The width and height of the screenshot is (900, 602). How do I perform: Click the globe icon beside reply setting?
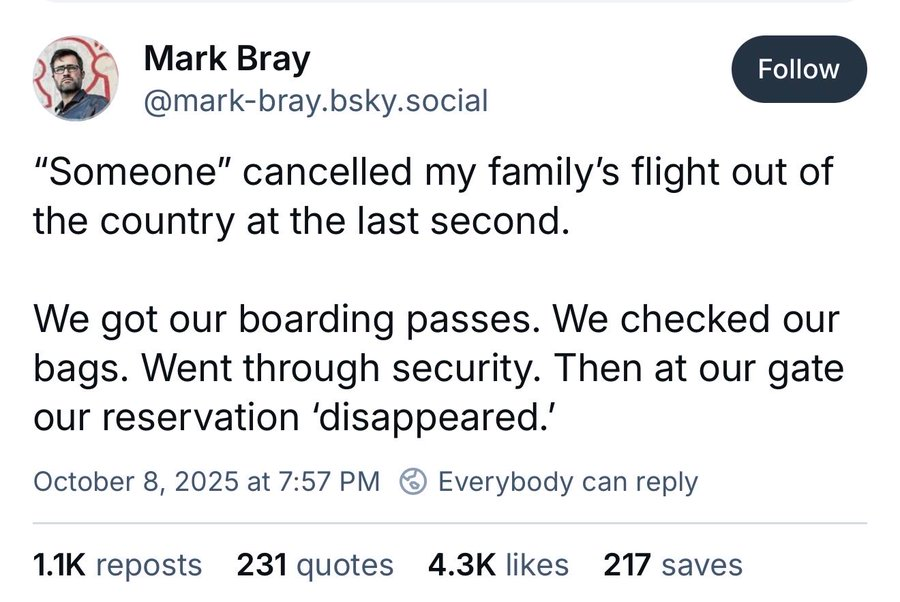click(413, 481)
